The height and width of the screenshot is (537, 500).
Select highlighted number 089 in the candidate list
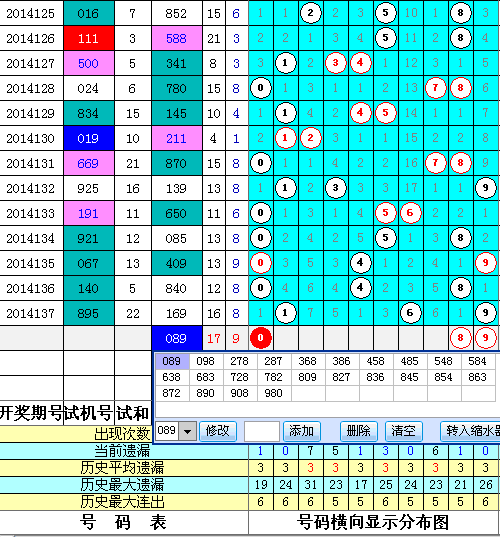point(172,361)
